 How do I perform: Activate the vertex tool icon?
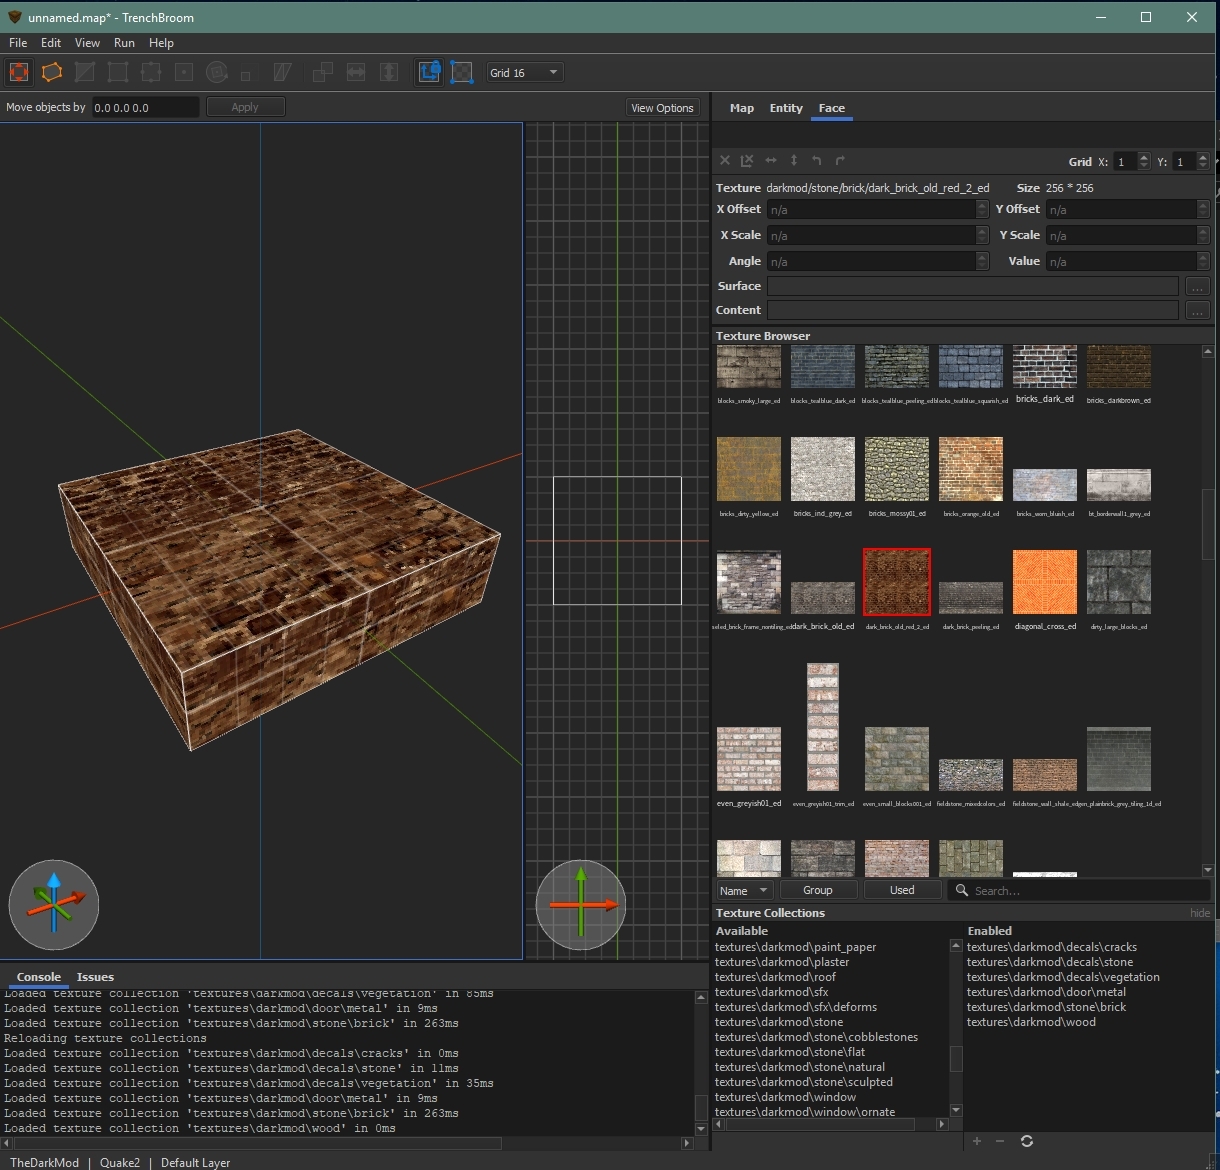[x=118, y=72]
